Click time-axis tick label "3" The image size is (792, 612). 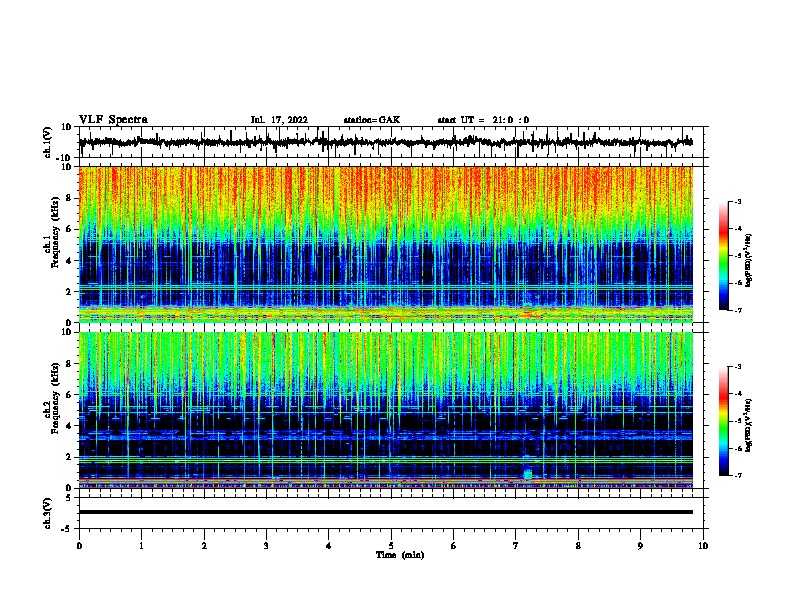[266, 546]
